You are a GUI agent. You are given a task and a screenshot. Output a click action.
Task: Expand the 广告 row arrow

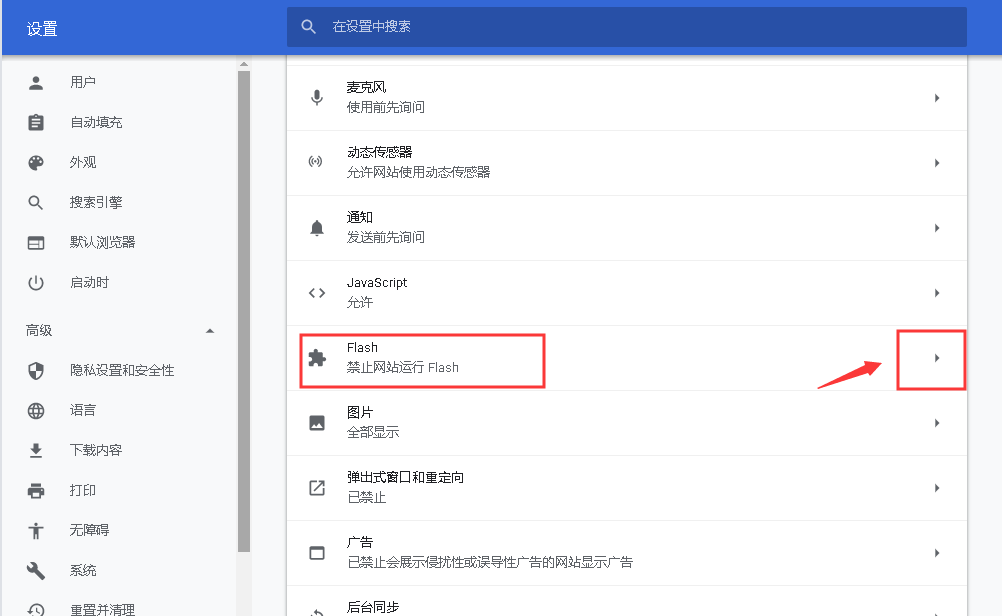coord(937,553)
